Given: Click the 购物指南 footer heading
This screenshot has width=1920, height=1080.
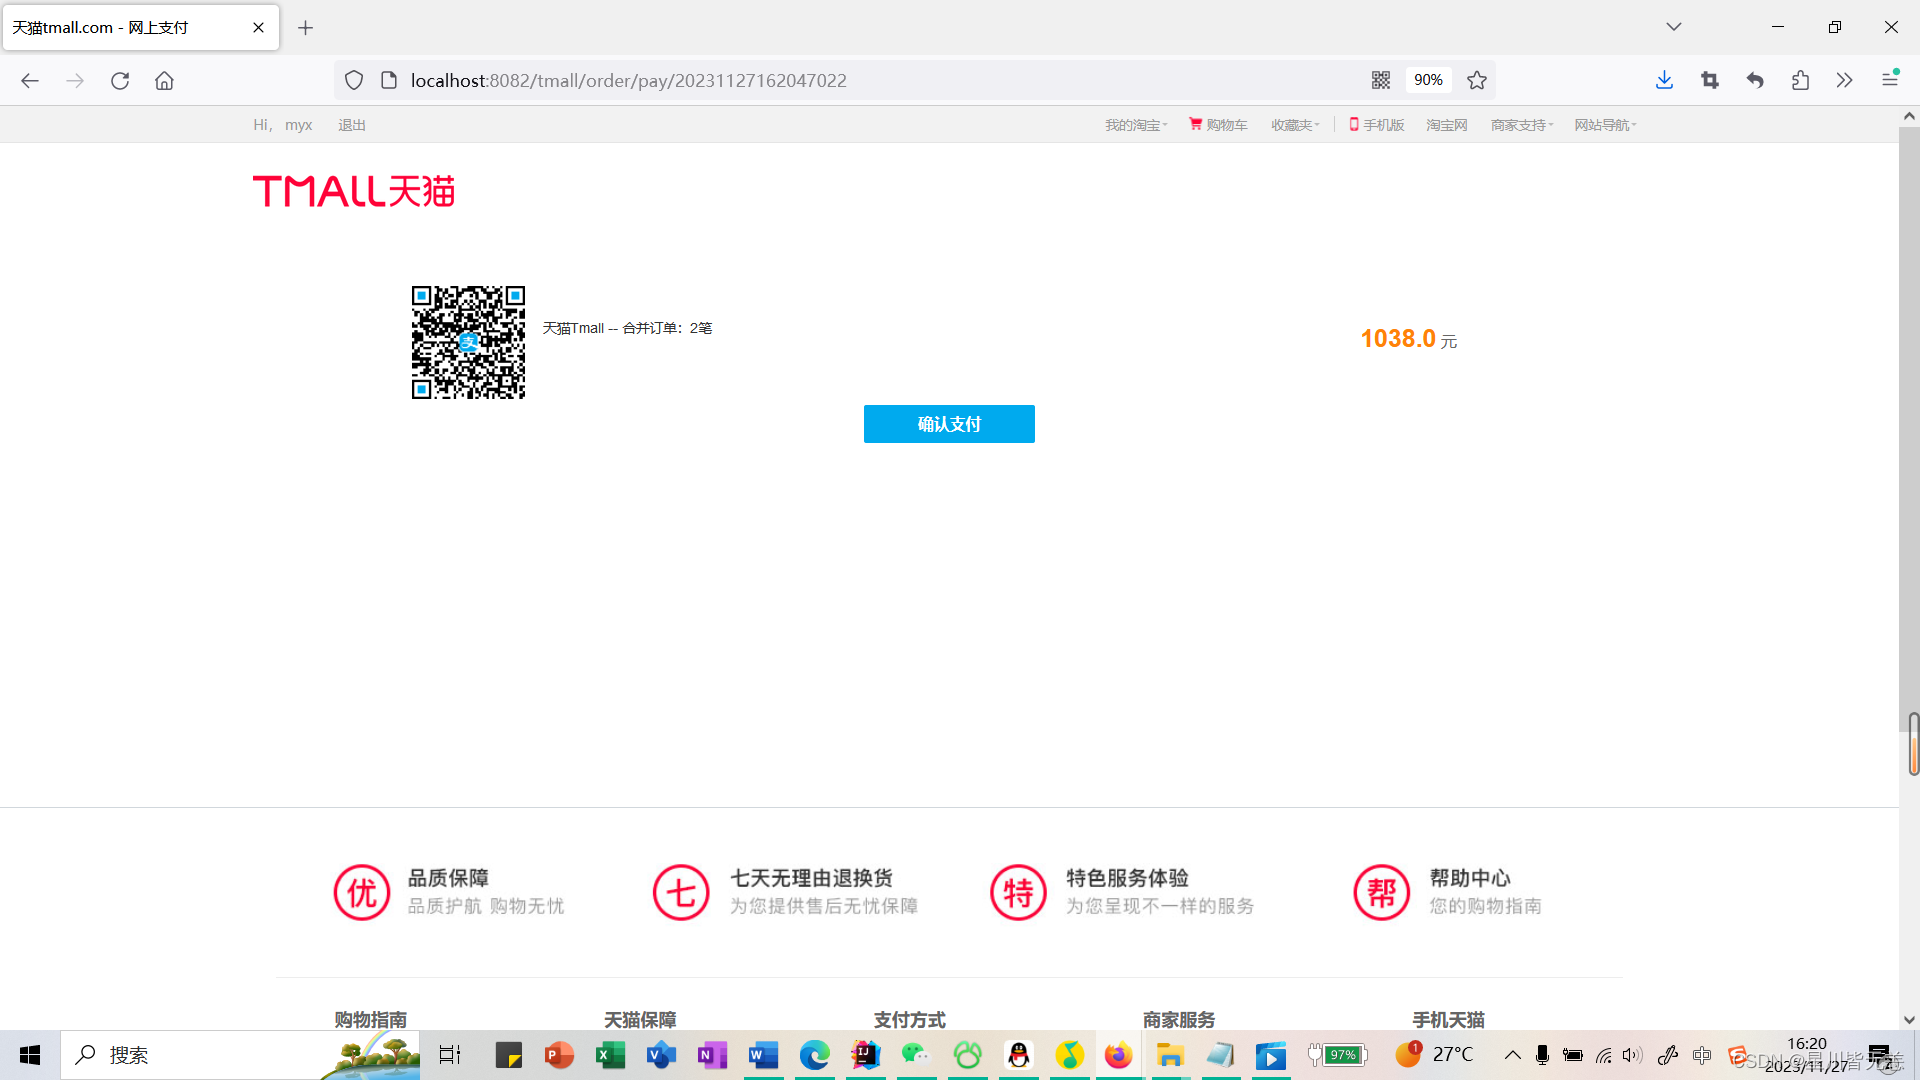Looking at the screenshot, I should tap(370, 1019).
